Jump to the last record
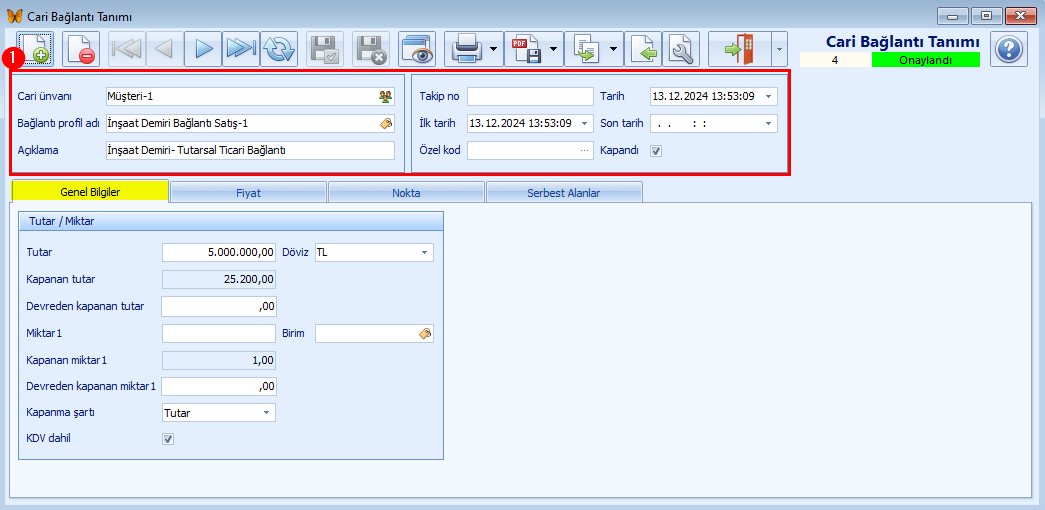The height and width of the screenshot is (510, 1045). [241, 49]
